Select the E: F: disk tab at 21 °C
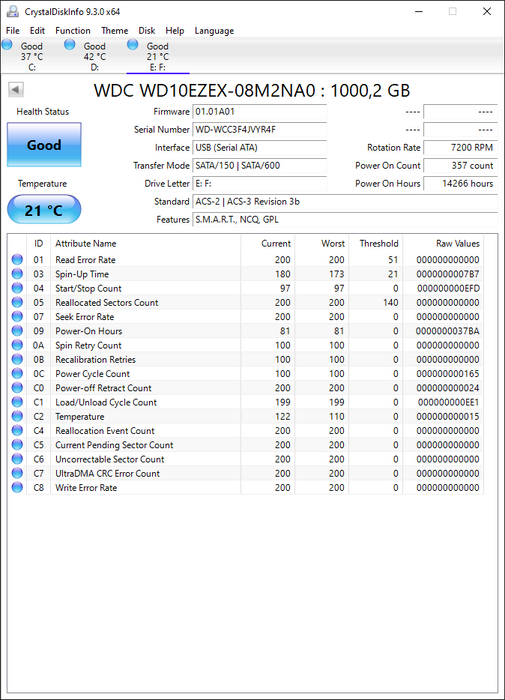The width and height of the screenshot is (505, 700). (x=158, y=56)
